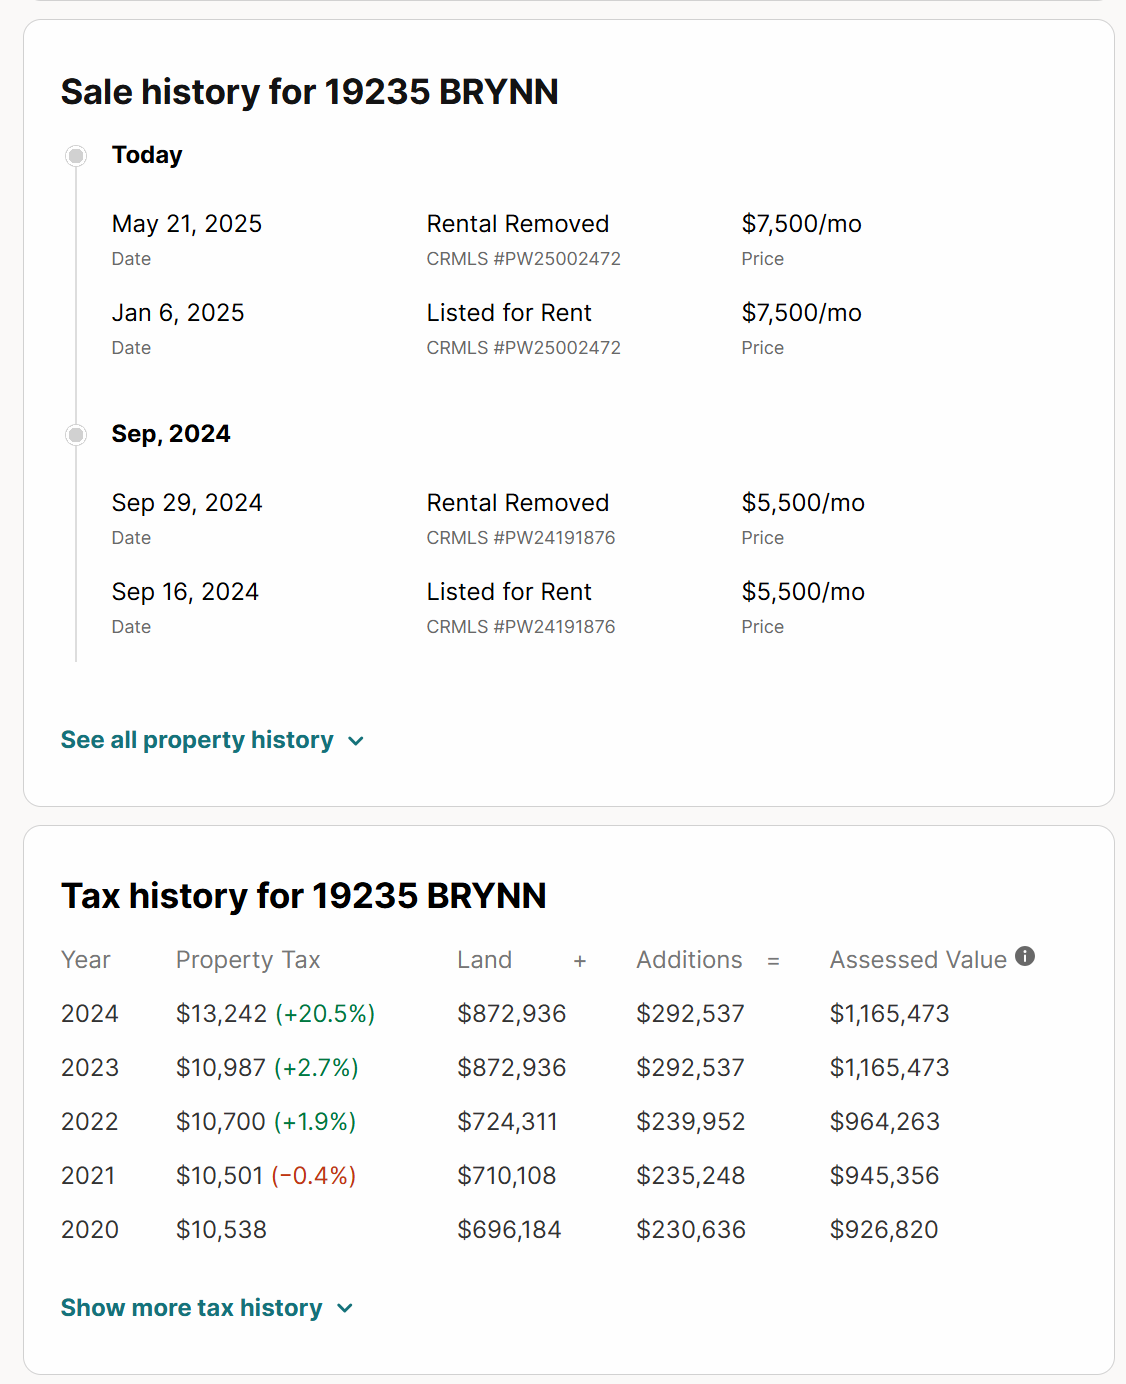Click the Tax history for 19235 BRYNN heading
Image resolution: width=1126 pixels, height=1384 pixels.
pyautogui.click(x=304, y=896)
